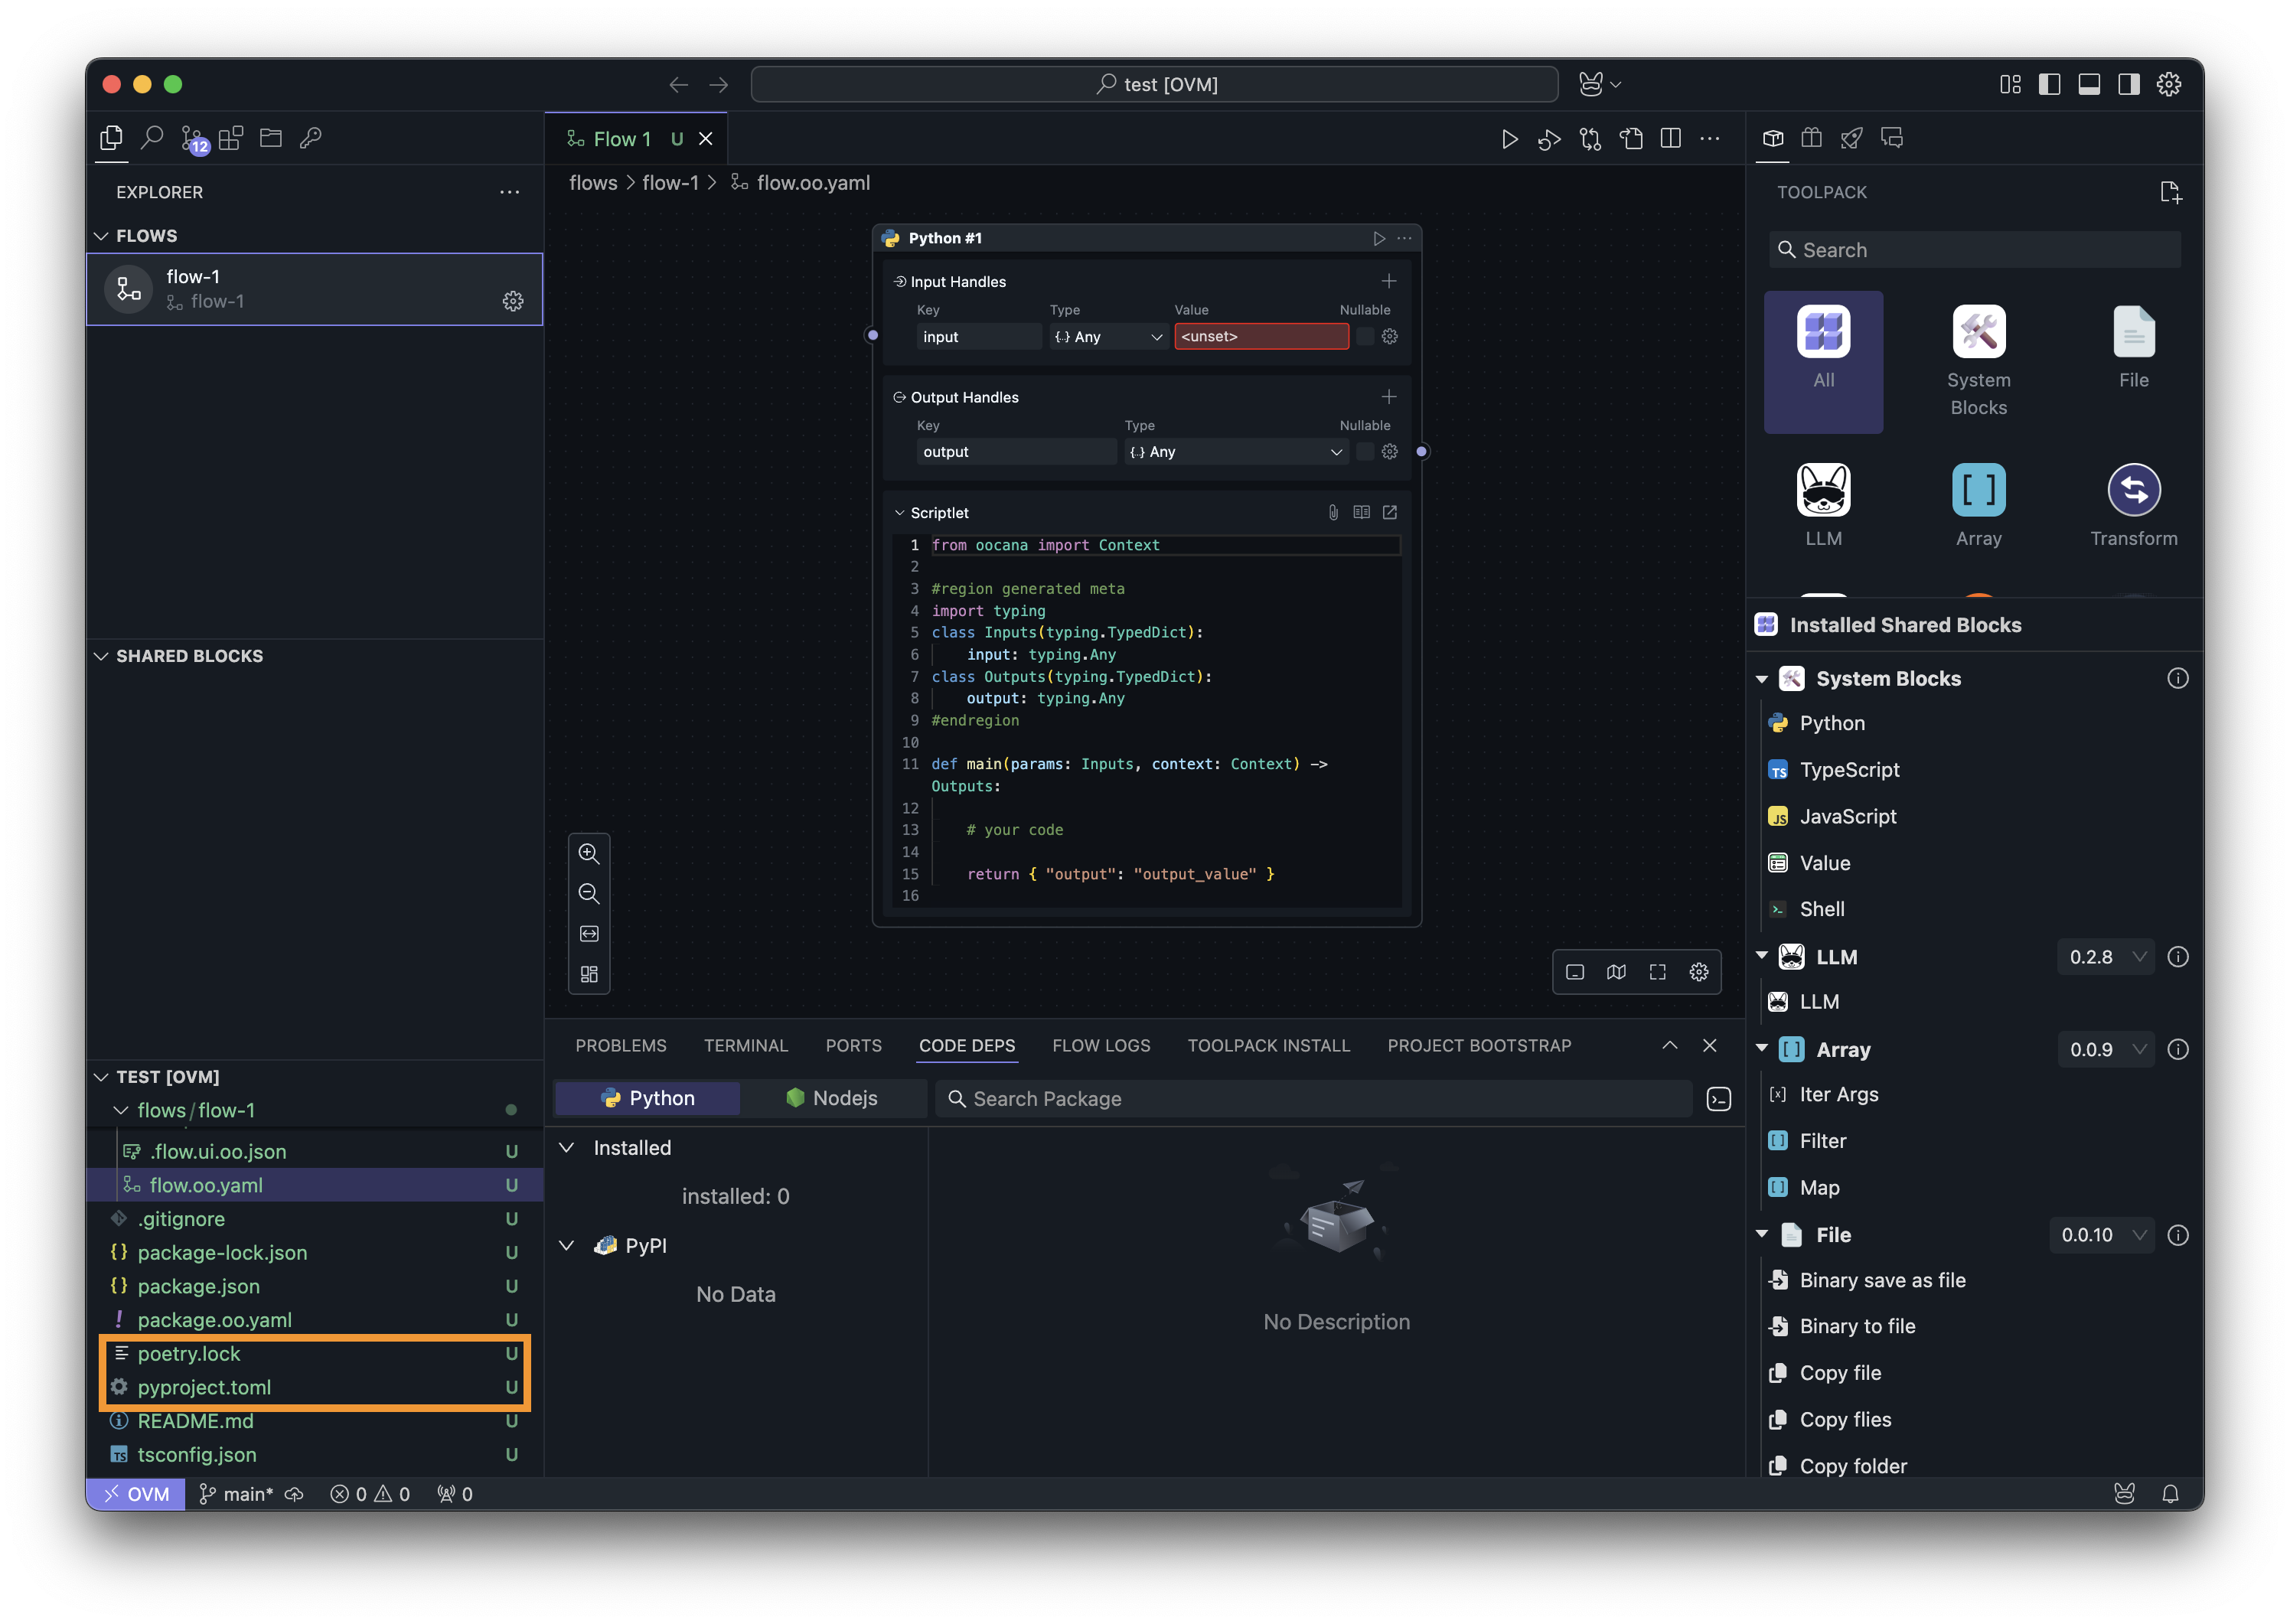Image resolution: width=2290 pixels, height=1624 pixels.
Task: Open the Search view in activity bar
Action: coord(152,138)
